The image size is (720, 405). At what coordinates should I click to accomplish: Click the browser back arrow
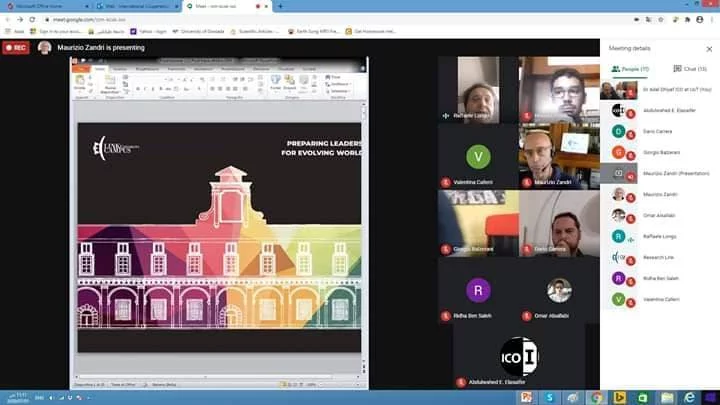coord(8,19)
